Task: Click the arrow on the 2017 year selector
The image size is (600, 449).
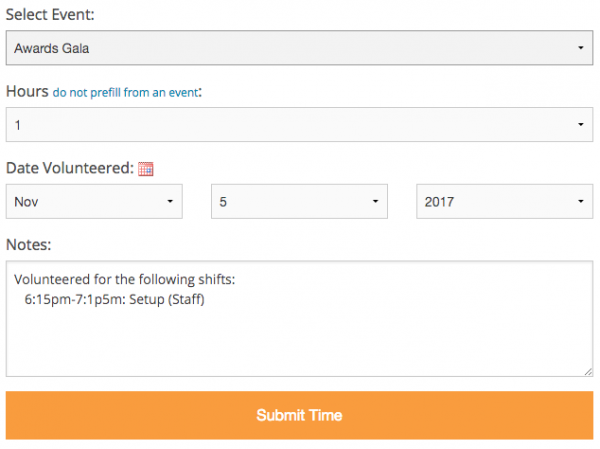Action: click(x=580, y=202)
